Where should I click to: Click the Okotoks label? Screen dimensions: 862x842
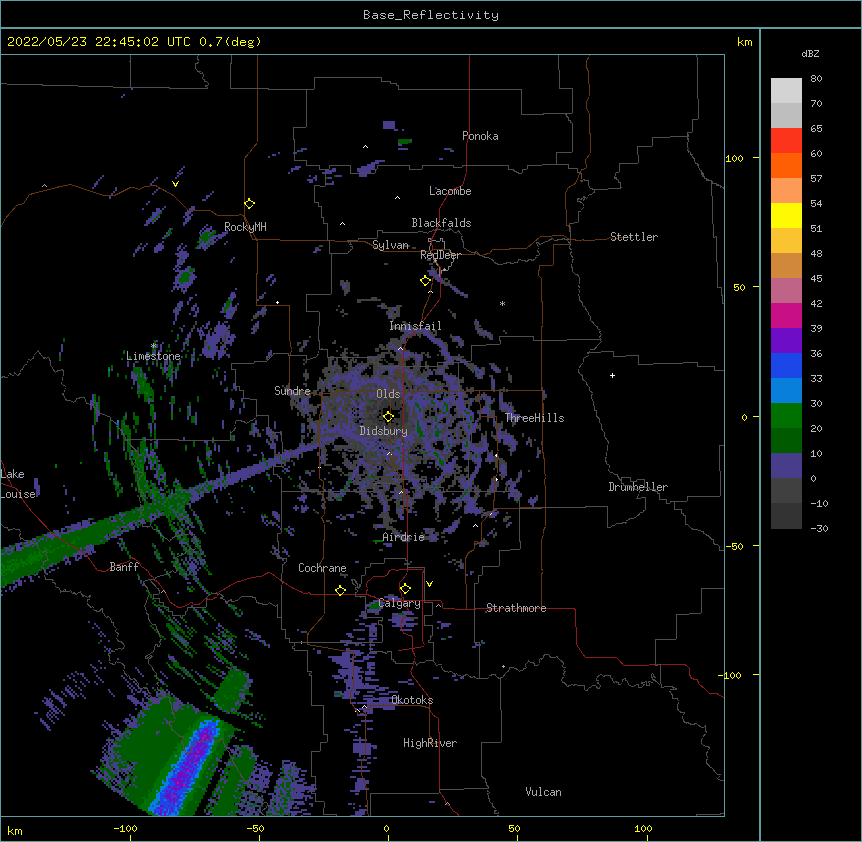412,700
